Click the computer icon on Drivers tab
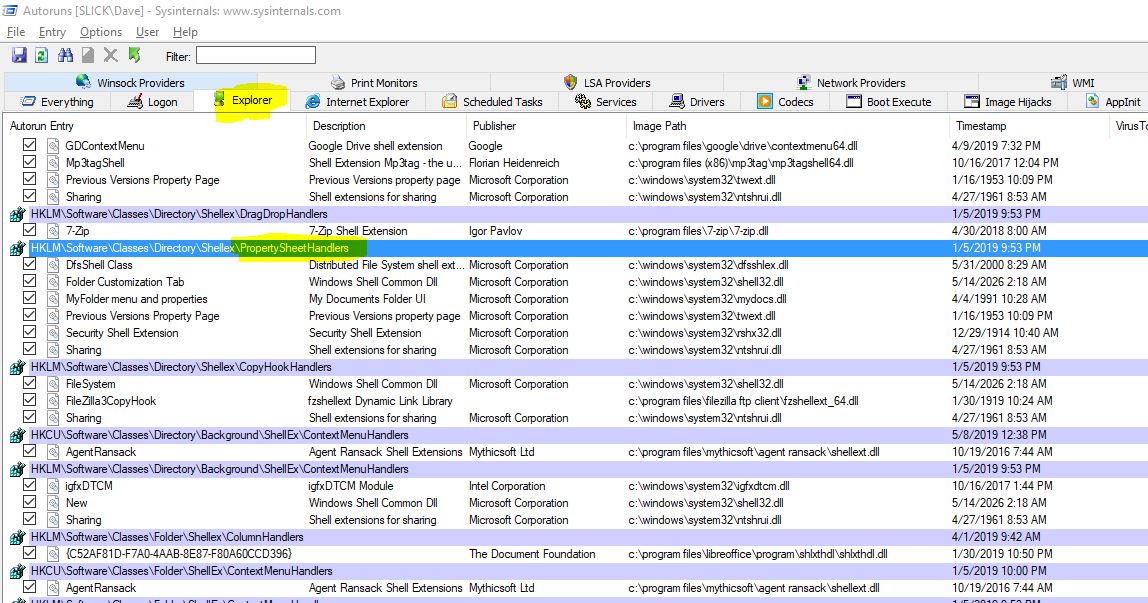The width and height of the screenshot is (1148, 603). [x=677, y=101]
